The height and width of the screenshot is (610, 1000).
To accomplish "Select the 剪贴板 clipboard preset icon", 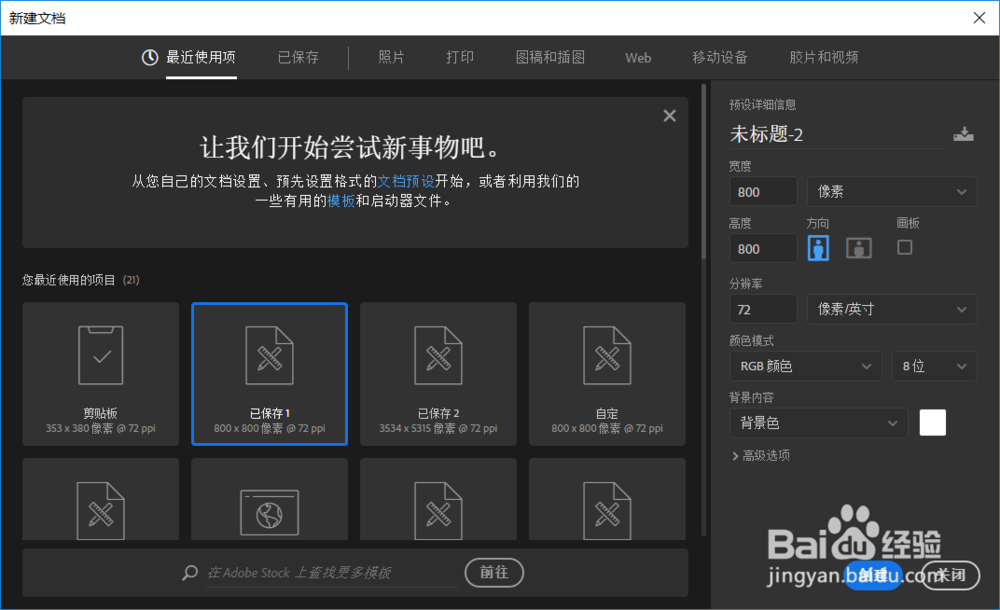I will pos(101,355).
